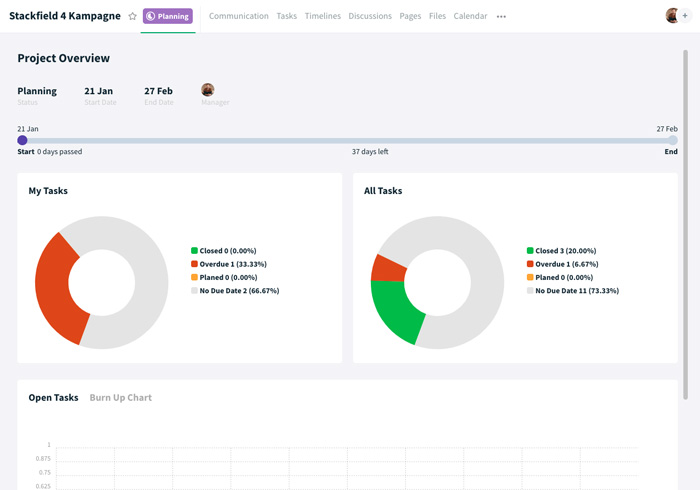Click the Project Overview heading
This screenshot has height=490, width=700.
pyautogui.click(x=63, y=58)
